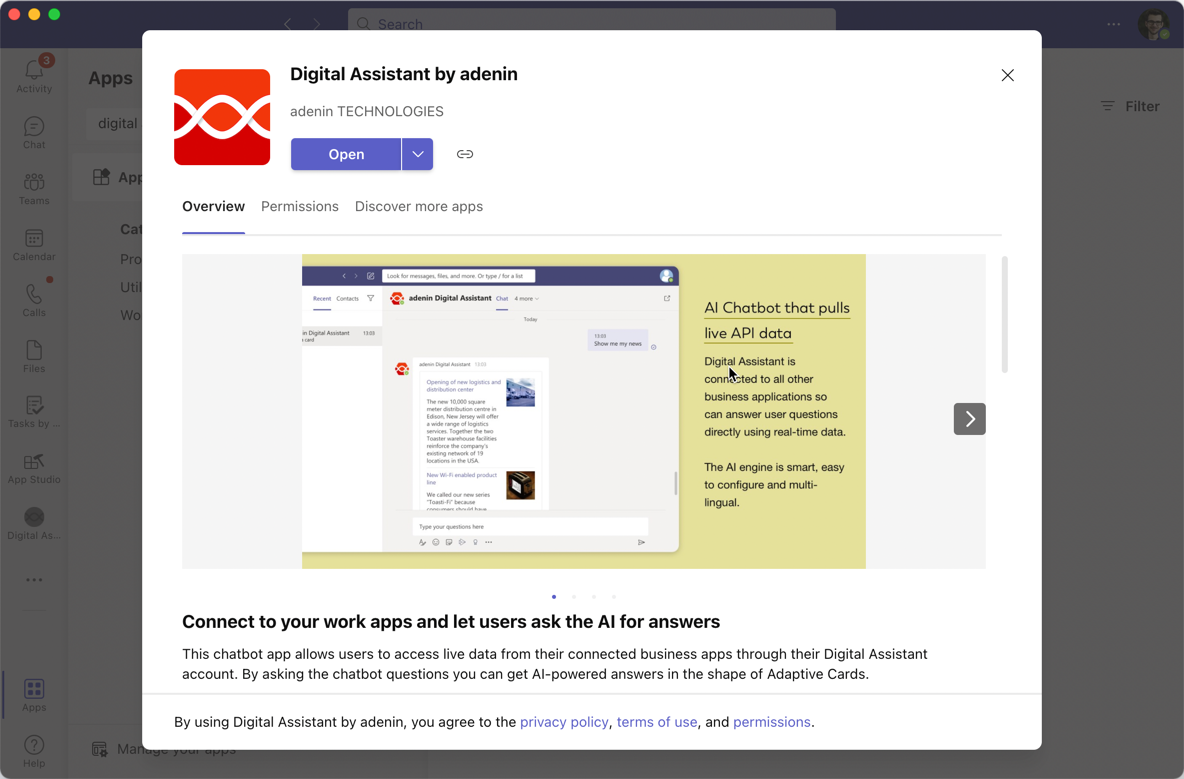This screenshot has height=779, width=1184.
Task: Open Tasks by Planner sidebar app
Action: [34, 412]
